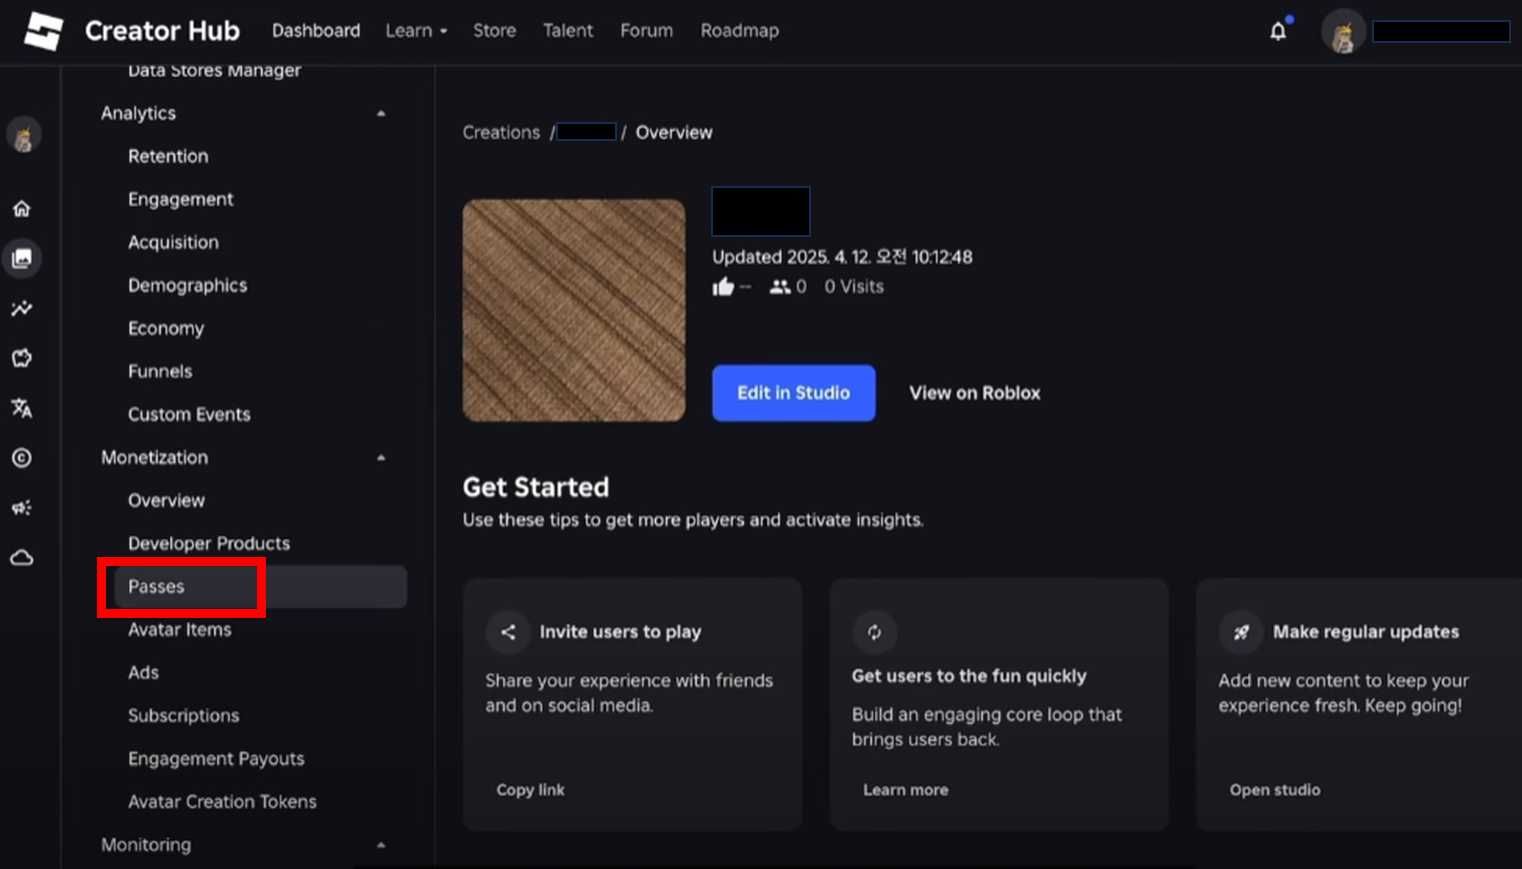Click Learn more on the core loop card
This screenshot has height=869, width=1522.
(x=906, y=790)
